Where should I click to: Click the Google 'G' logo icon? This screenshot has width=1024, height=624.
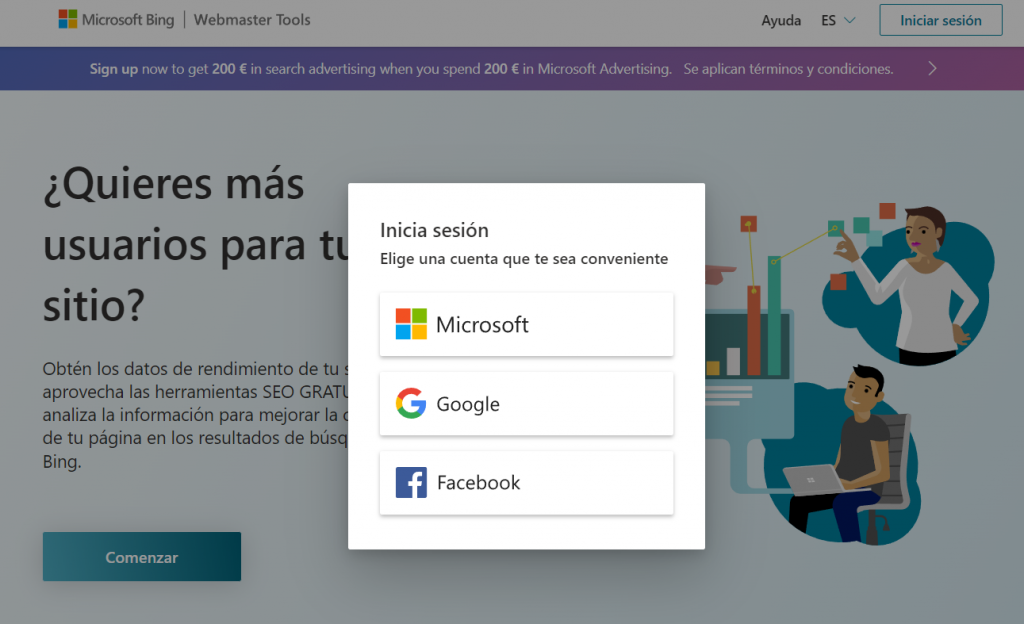point(410,403)
